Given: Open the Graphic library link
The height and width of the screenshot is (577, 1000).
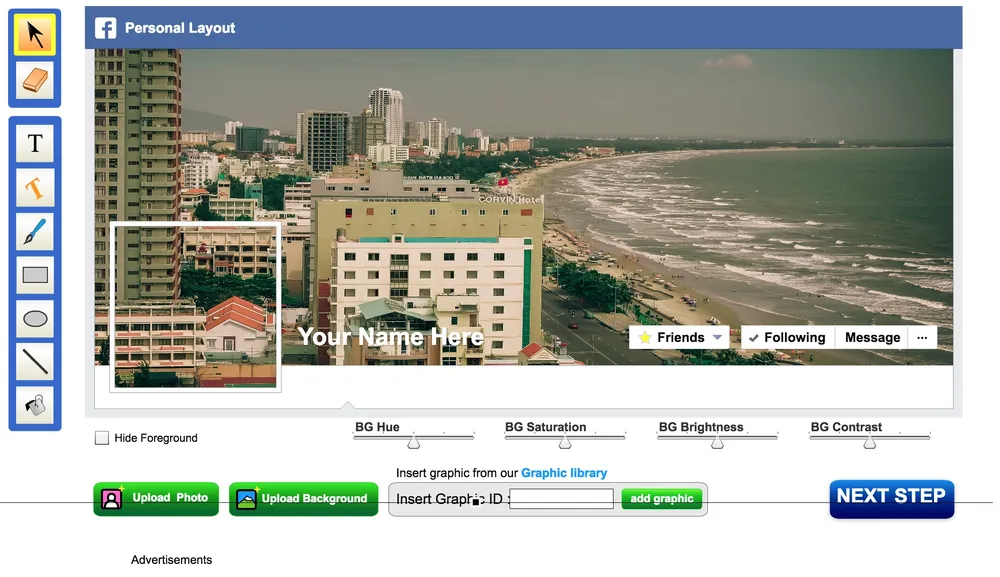Looking at the screenshot, I should (x=564, y=473).
